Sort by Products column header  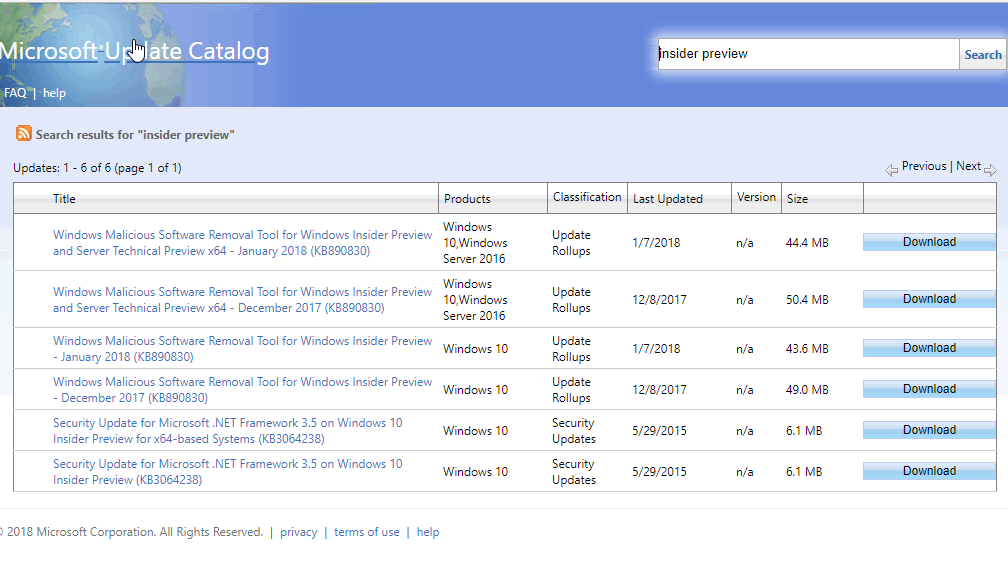pyautogui.click(x=467, y=199)
